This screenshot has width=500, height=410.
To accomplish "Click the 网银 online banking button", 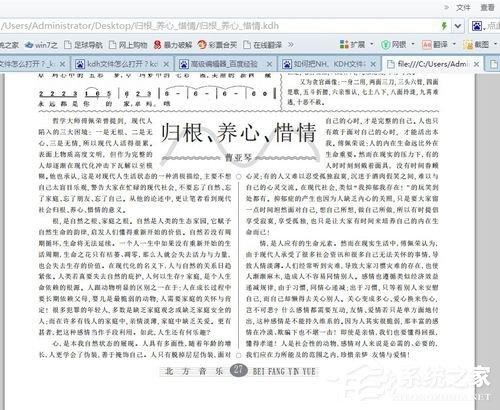I will click(394, 44).
